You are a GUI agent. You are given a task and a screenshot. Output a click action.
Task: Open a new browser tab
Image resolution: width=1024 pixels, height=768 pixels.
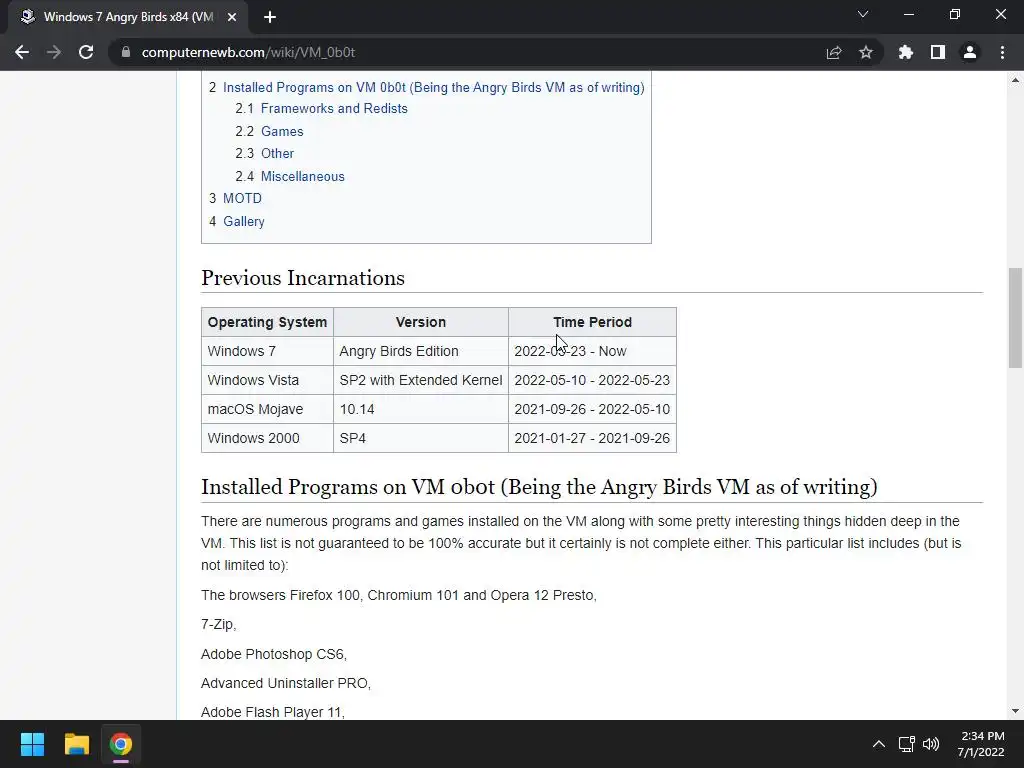click(x=270, y=18)
